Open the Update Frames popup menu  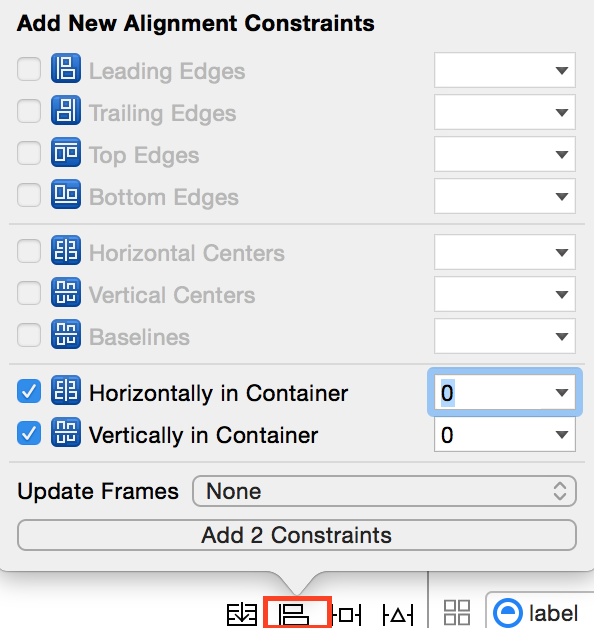[385, 491]
